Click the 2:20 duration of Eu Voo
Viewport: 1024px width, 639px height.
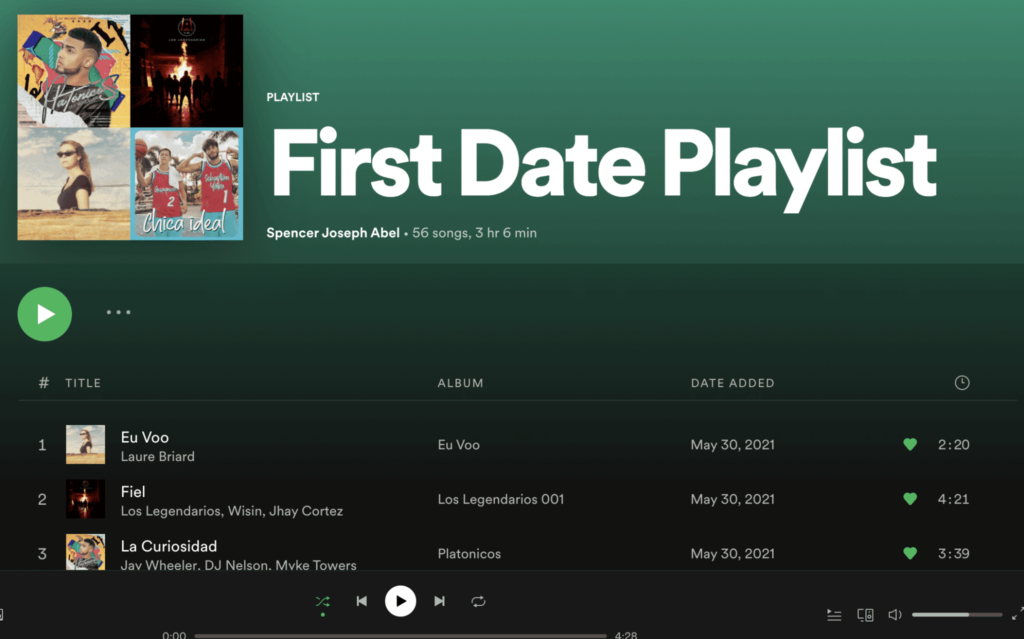pyautogui.click(x=953, y=444)
